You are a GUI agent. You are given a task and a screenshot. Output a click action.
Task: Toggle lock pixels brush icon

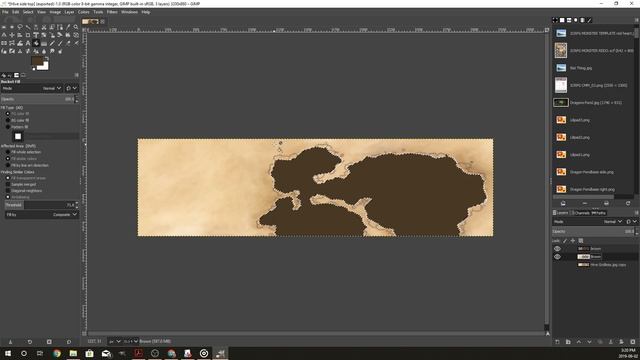(565, 241)
